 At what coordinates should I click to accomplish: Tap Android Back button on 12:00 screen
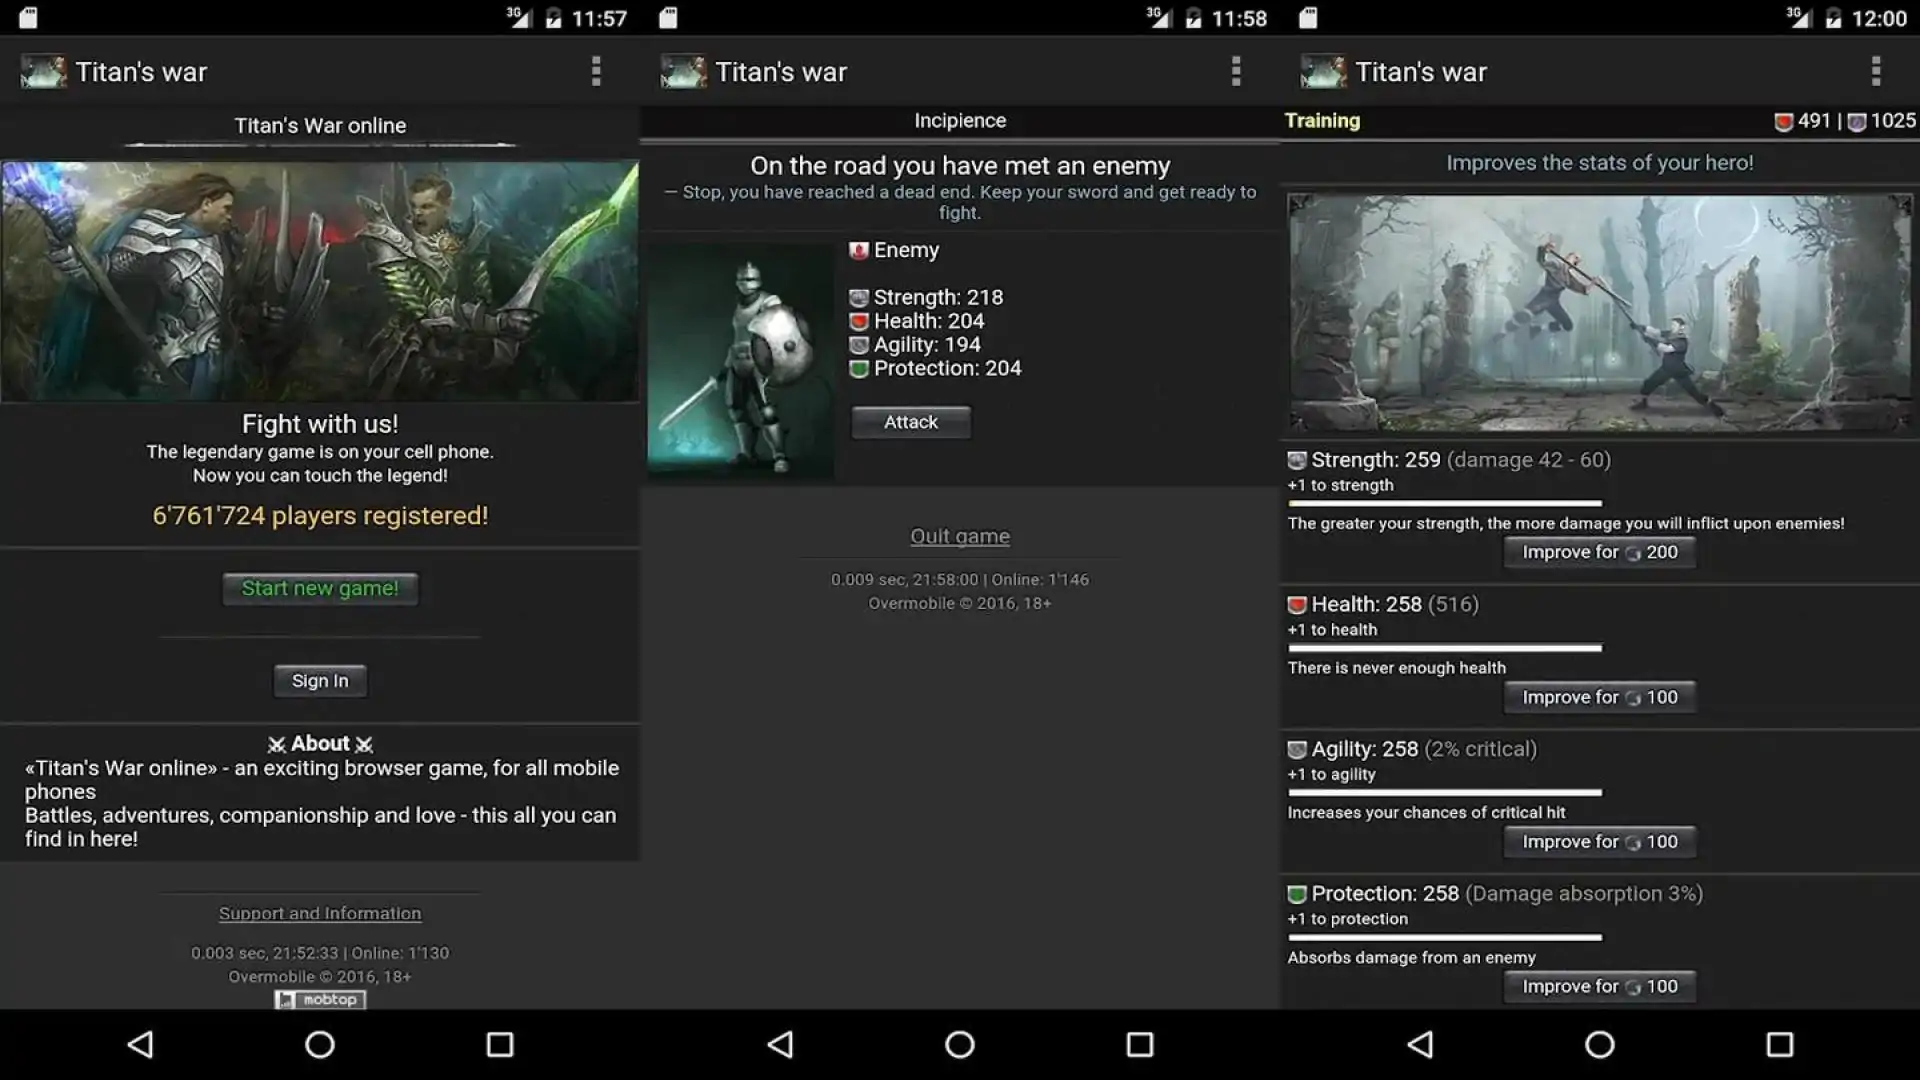coord(1420,1045)
